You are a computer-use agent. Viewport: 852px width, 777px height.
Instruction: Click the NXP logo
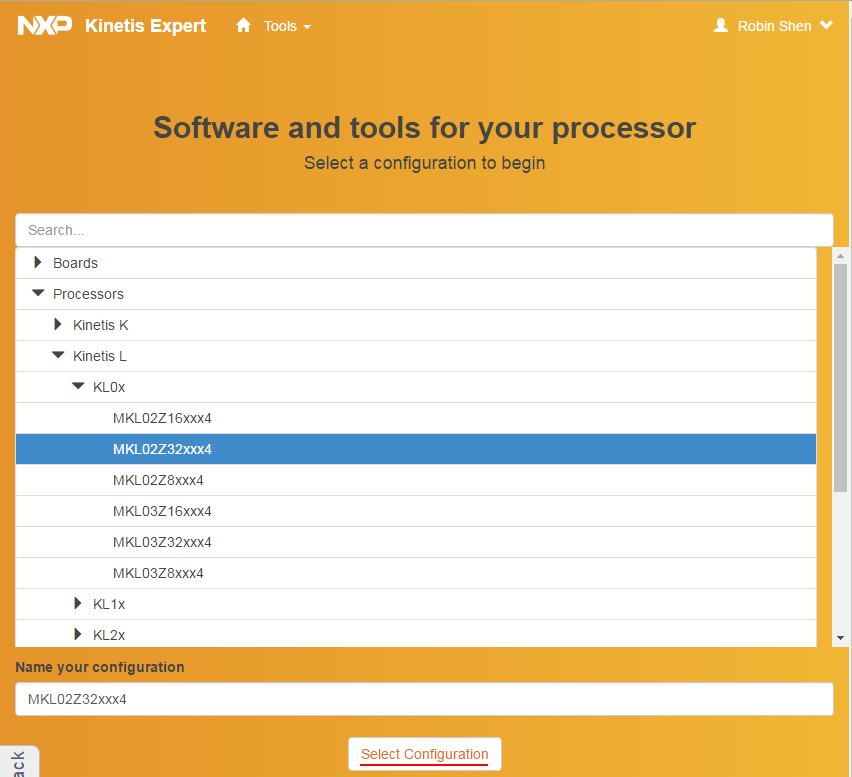click(45, 26)
